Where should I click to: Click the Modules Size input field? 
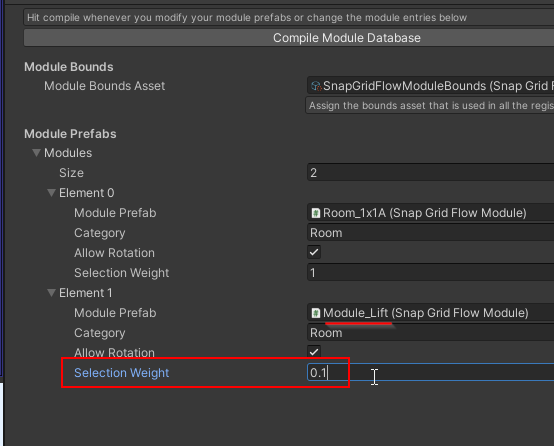click(431, 172)
